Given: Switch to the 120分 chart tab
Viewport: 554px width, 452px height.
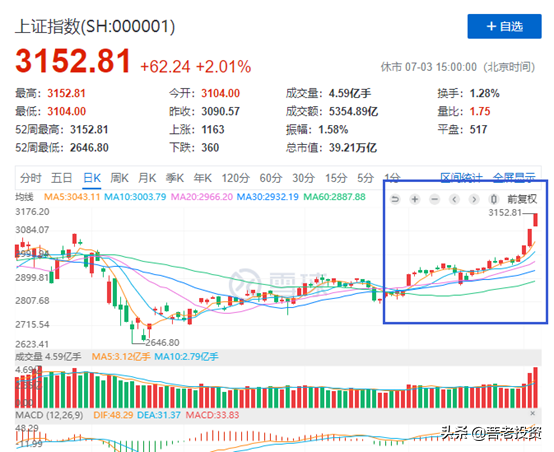Looking at the screenshot, I should pos(236,178).
